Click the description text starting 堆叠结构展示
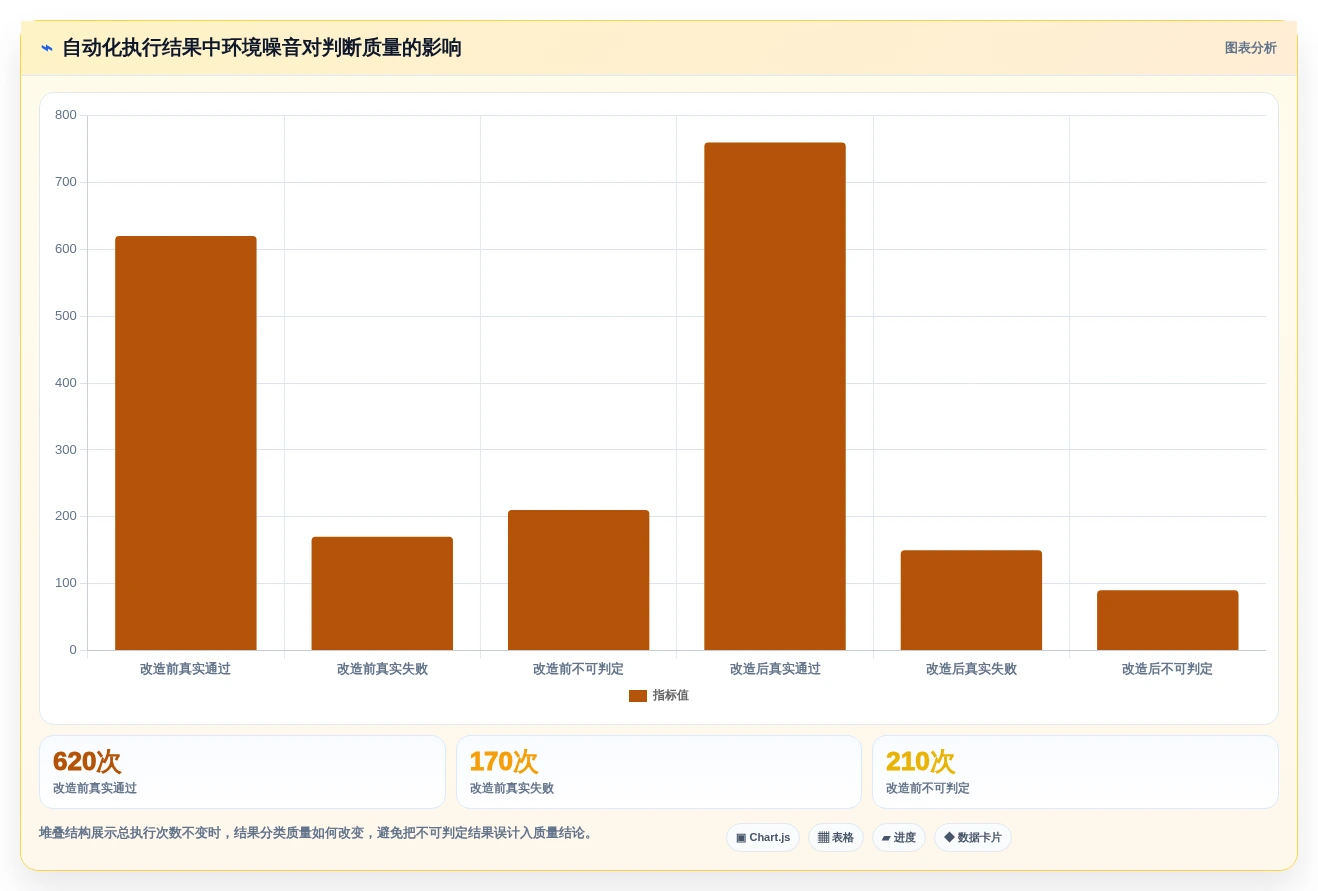The width and height of the screenshot is (1318, 891). 318,833
